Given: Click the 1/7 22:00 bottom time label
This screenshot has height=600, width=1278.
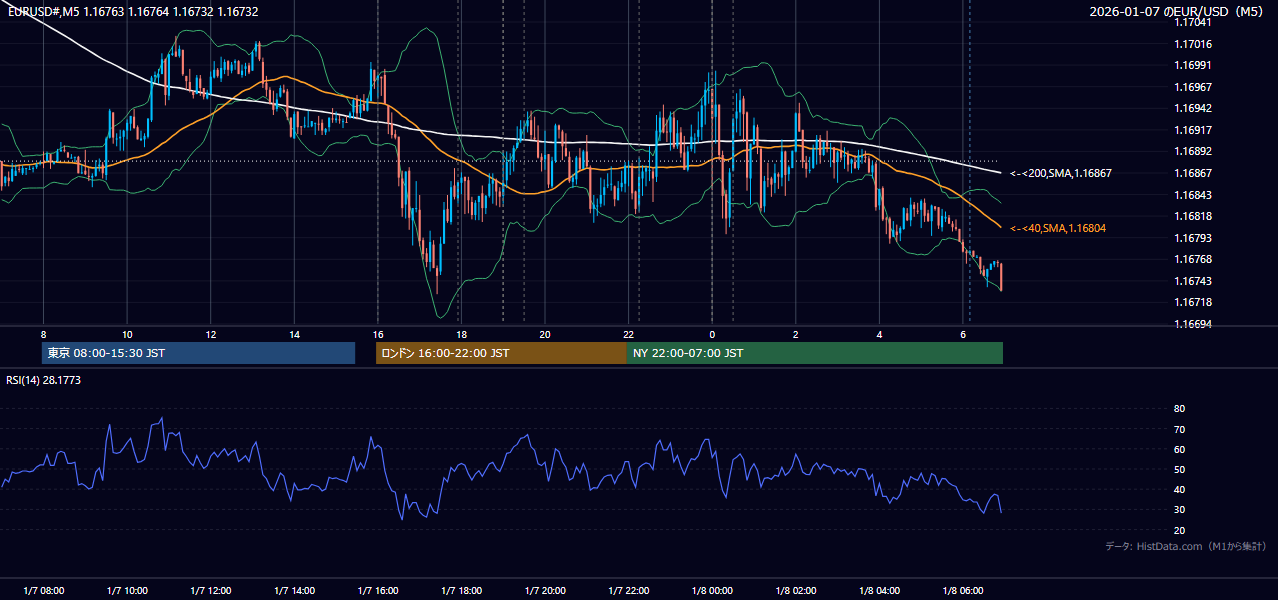Looking at the screenshot, I should [x=628, y=591].
